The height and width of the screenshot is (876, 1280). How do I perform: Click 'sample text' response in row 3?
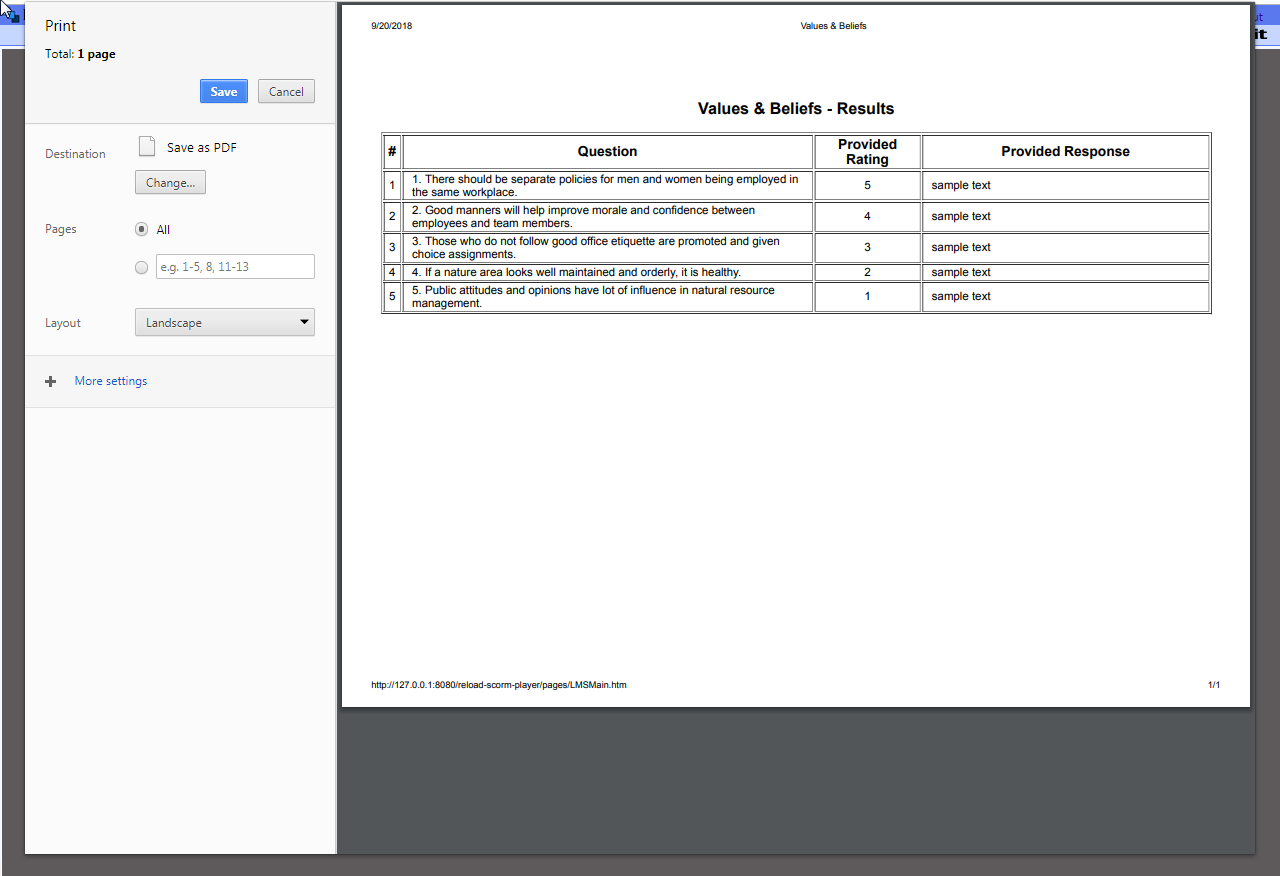coord(961,247)
